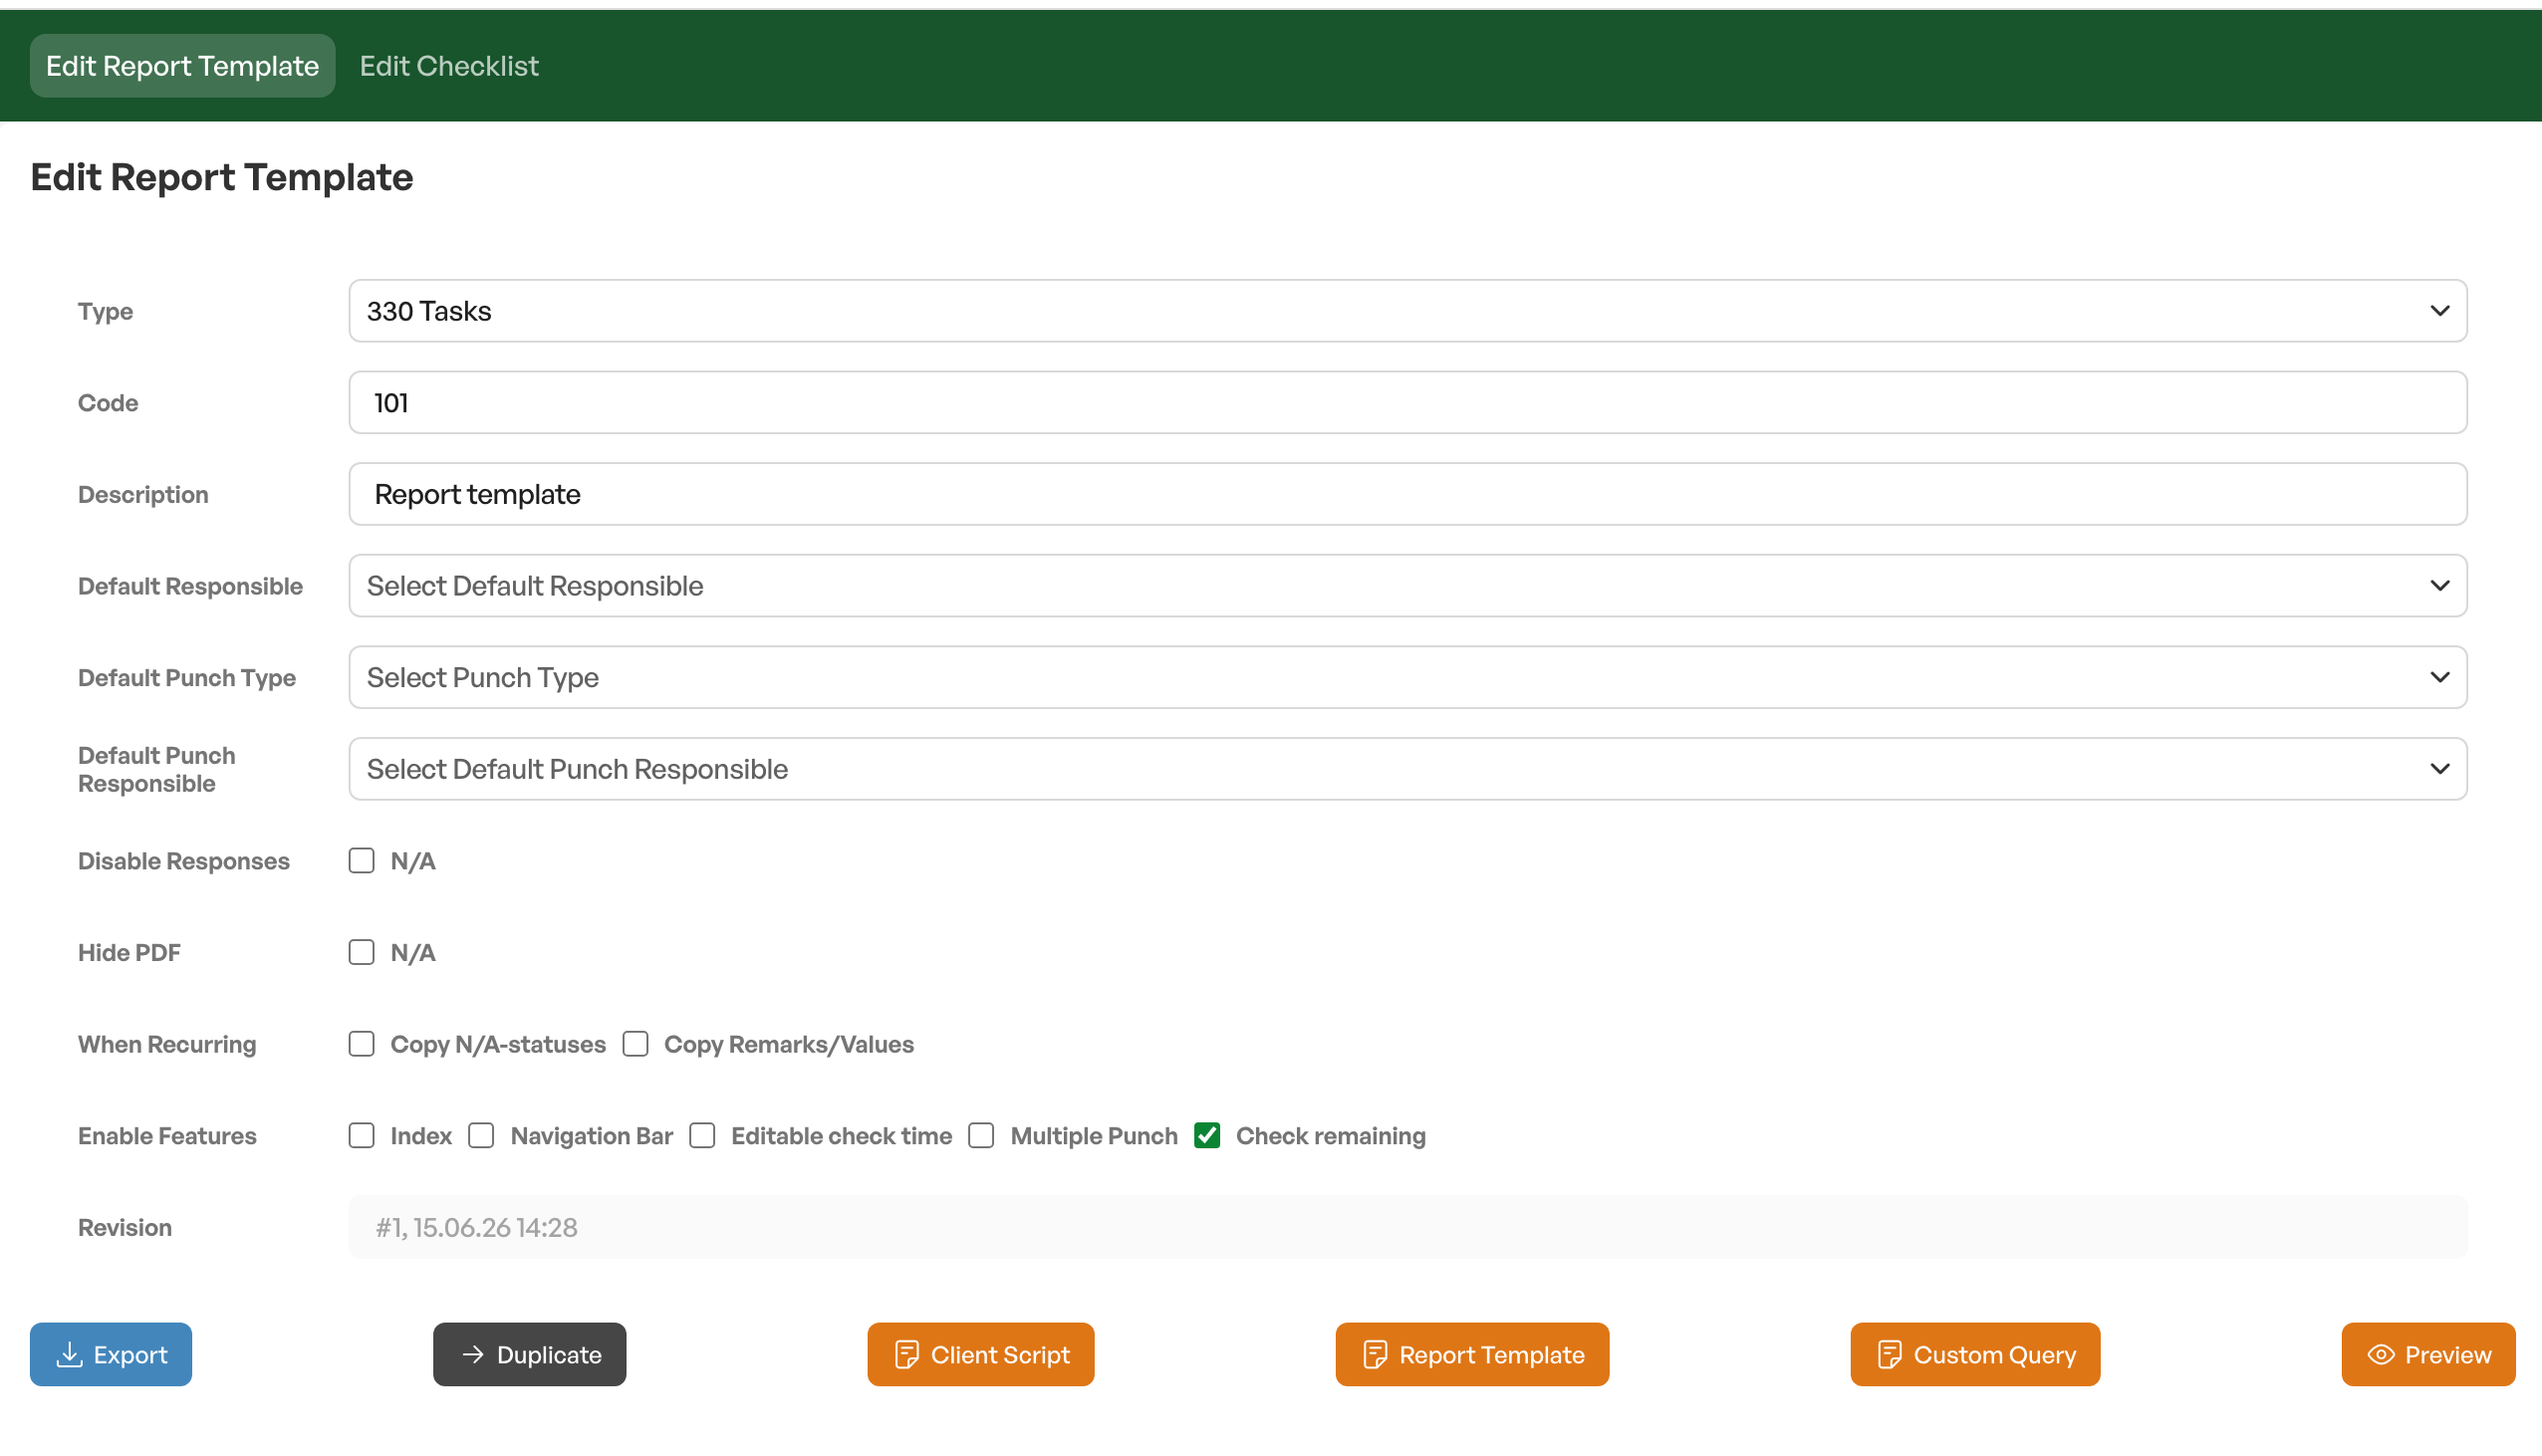Screen dimensions: 2542x1456
Task: Open Select Default Punch Responsible dropdown
Action: click(x=1408, y=769)
